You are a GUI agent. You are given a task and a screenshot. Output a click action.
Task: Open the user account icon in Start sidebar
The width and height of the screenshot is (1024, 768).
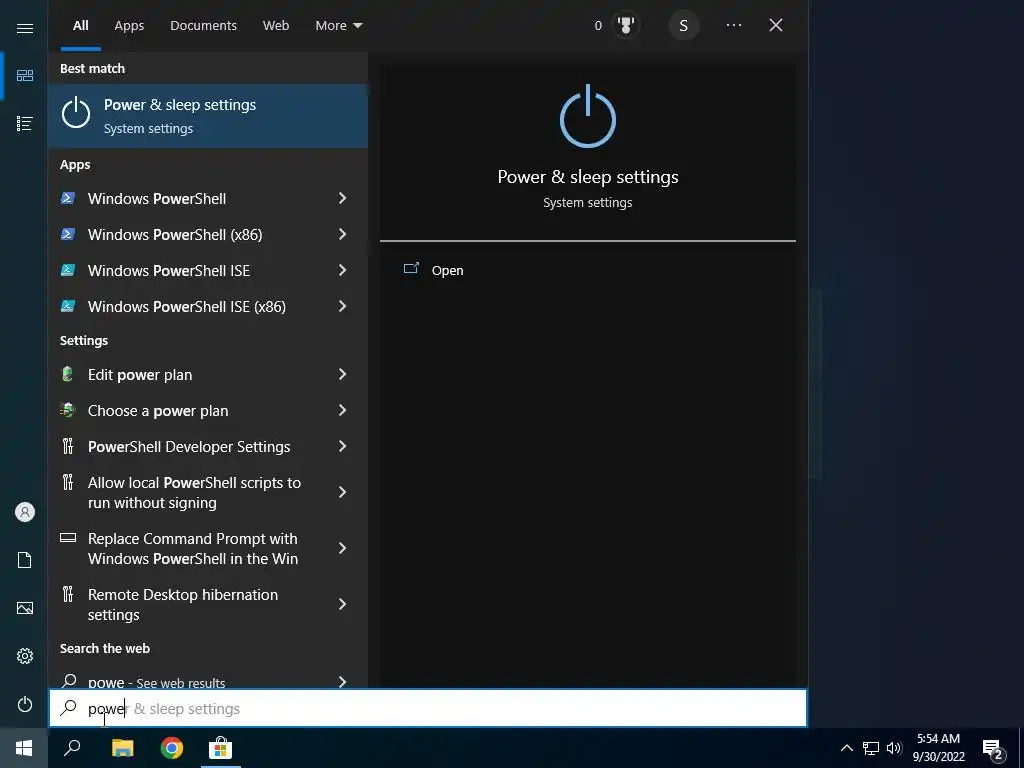coord(25,512)
